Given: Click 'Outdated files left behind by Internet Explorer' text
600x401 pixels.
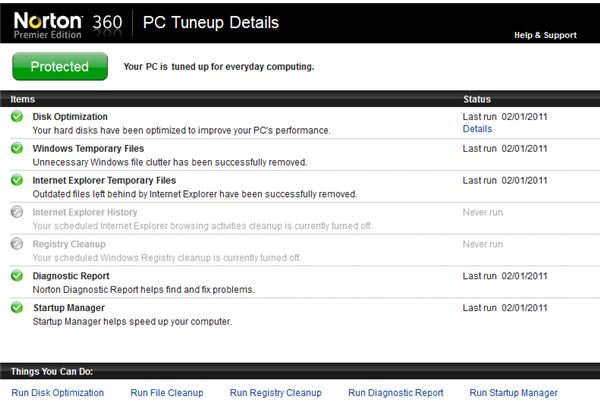Looking at the screenshot, I should [194, 194].
